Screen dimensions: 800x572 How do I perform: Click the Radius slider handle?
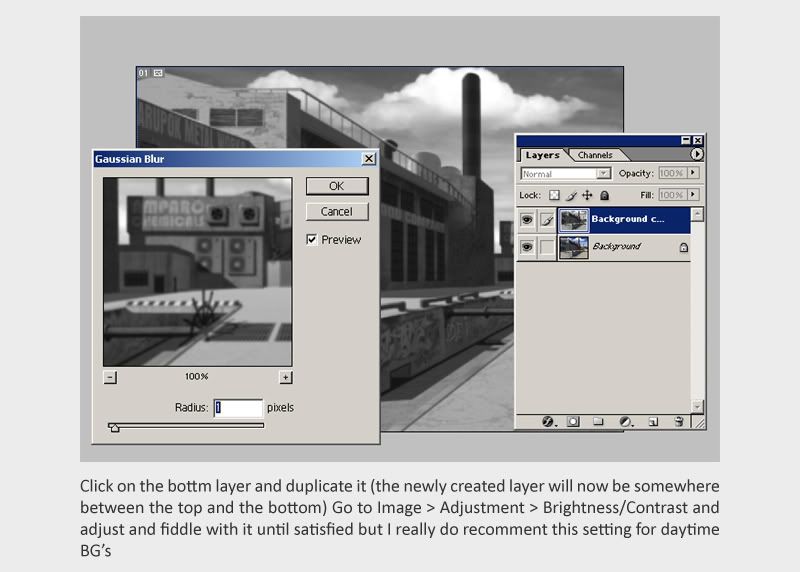pos(114,427)
